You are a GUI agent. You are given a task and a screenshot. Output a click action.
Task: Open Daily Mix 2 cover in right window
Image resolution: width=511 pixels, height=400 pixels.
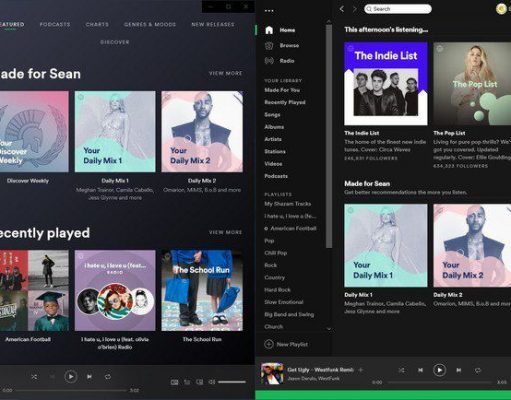(x=472, y=246)
